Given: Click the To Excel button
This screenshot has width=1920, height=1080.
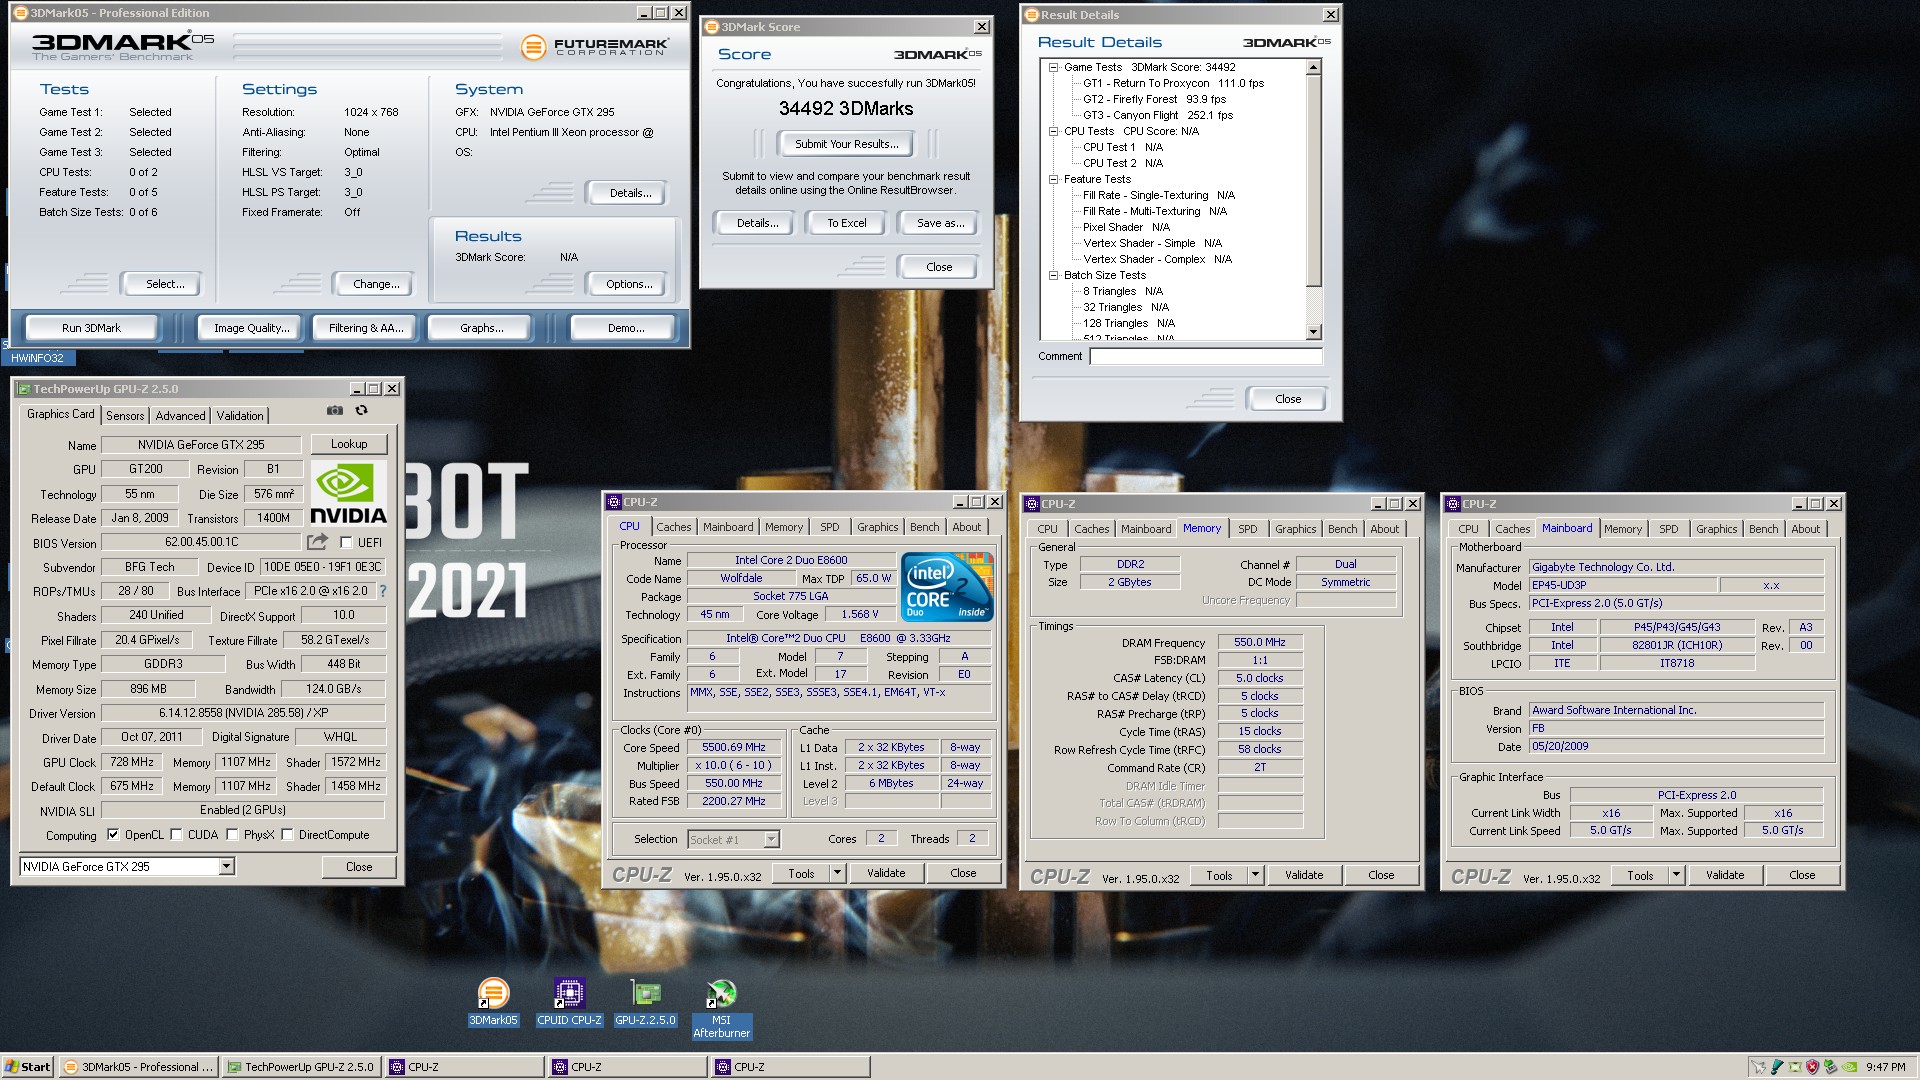Looking at the screenshot, I should pos(846,223).
